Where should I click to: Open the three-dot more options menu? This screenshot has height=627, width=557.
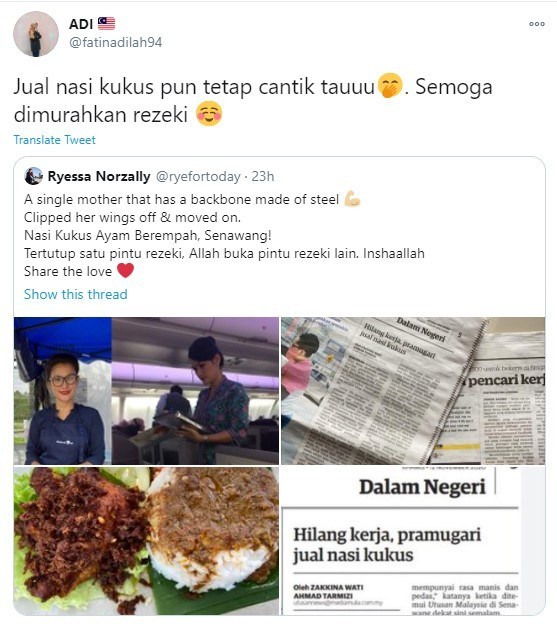(x=537, y=24)
